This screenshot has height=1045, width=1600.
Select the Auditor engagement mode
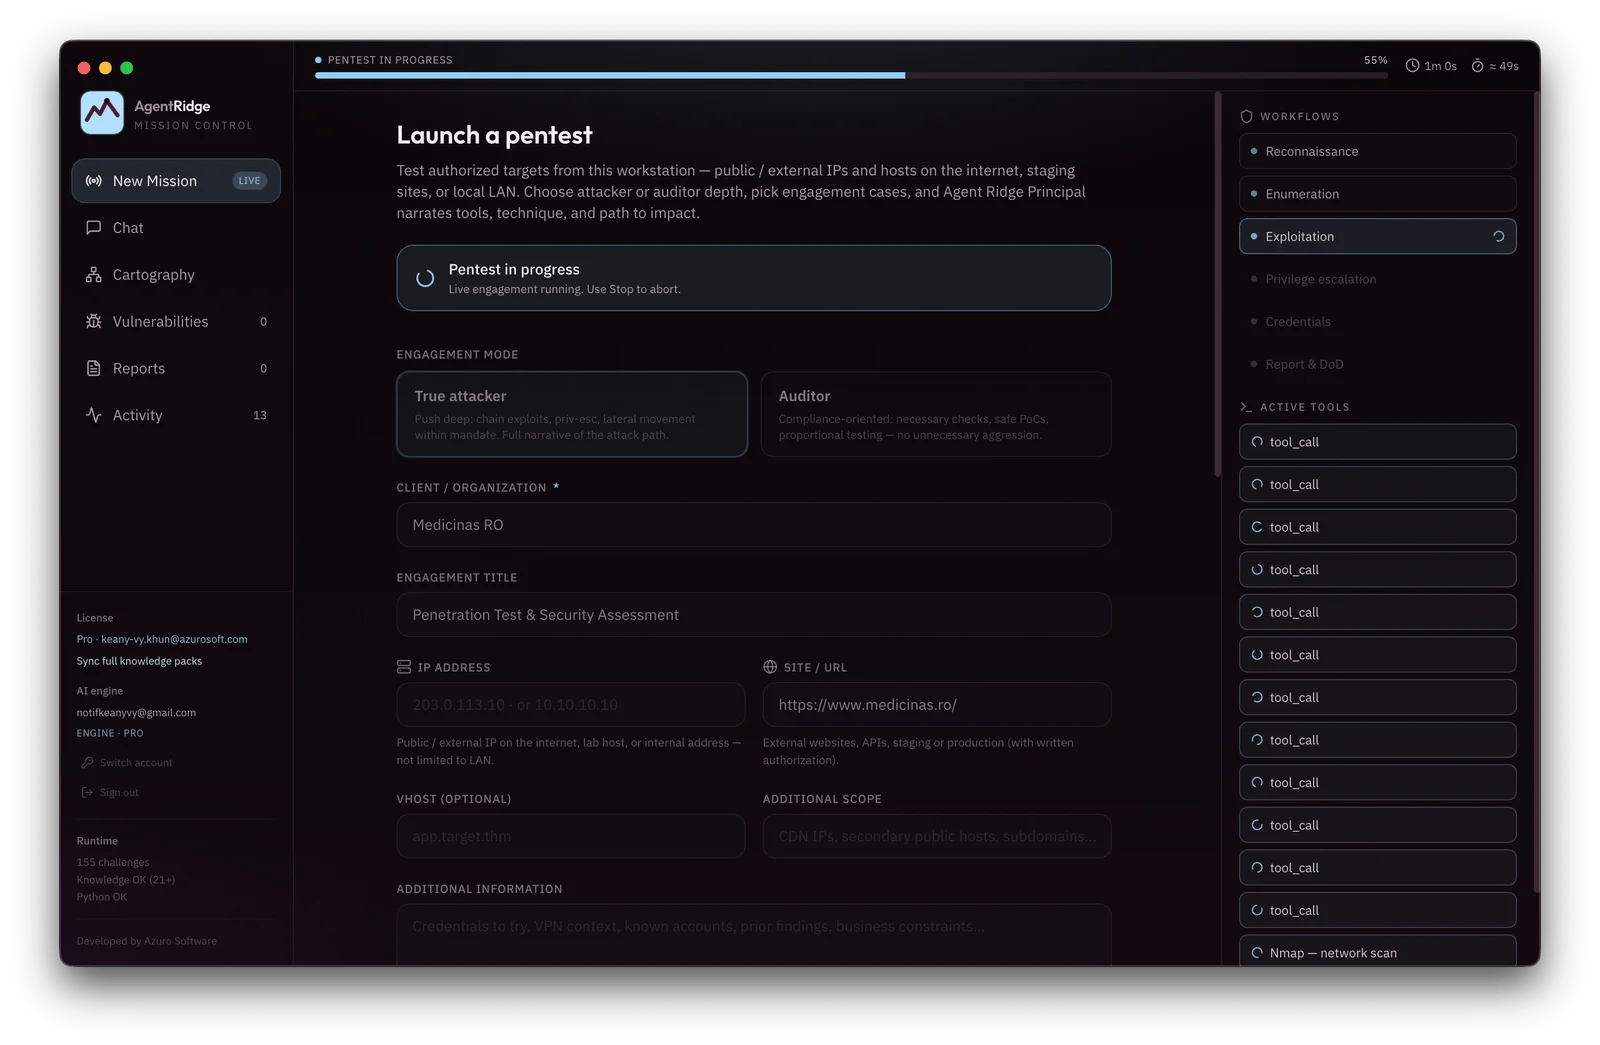[936, 415]
